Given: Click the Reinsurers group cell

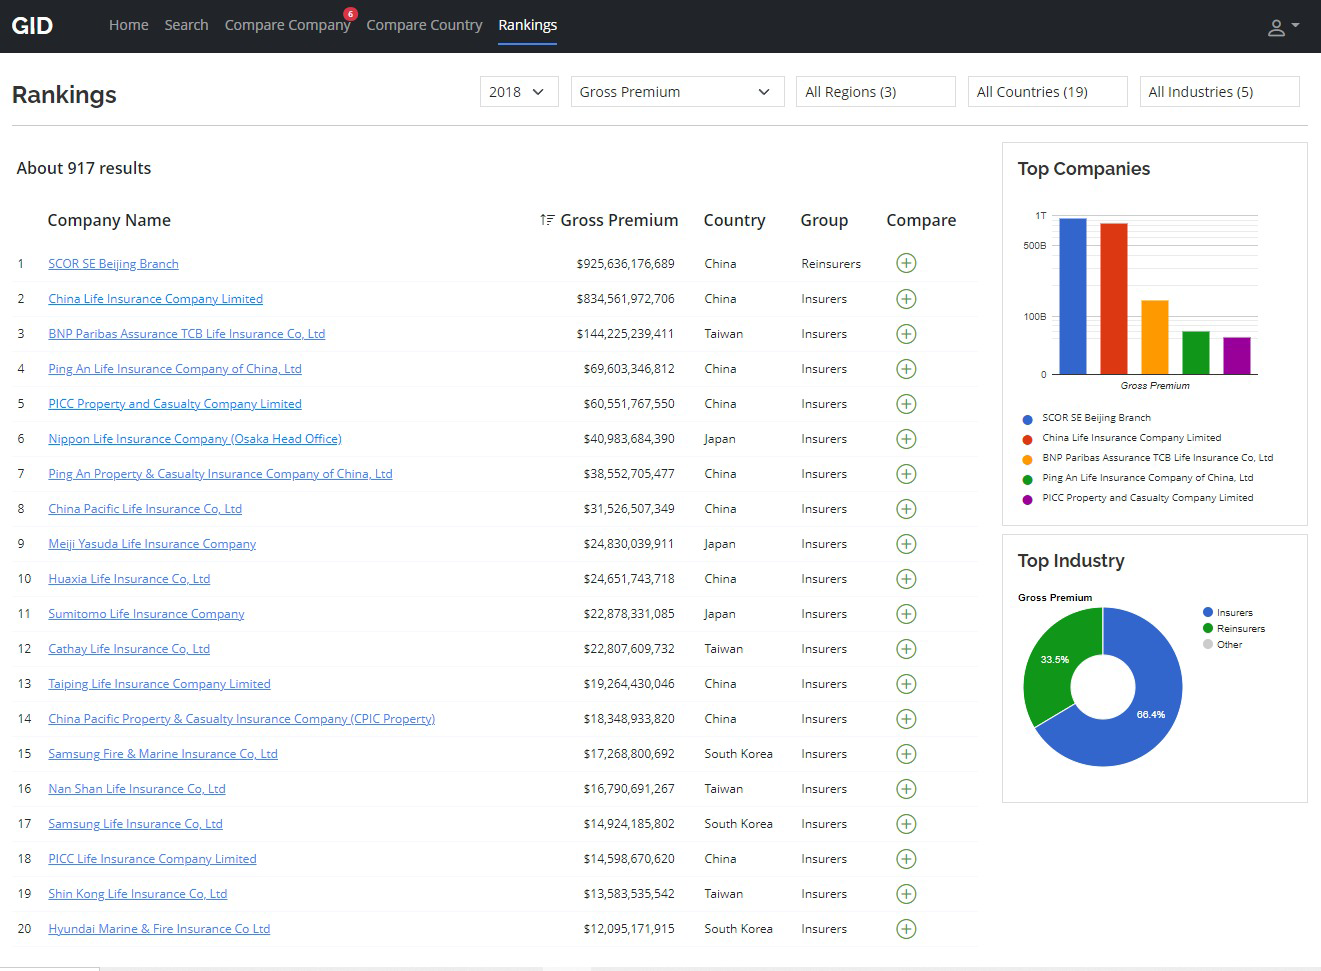Looking at the screenshot, I should pyautogui.click(x=831, y=264).
